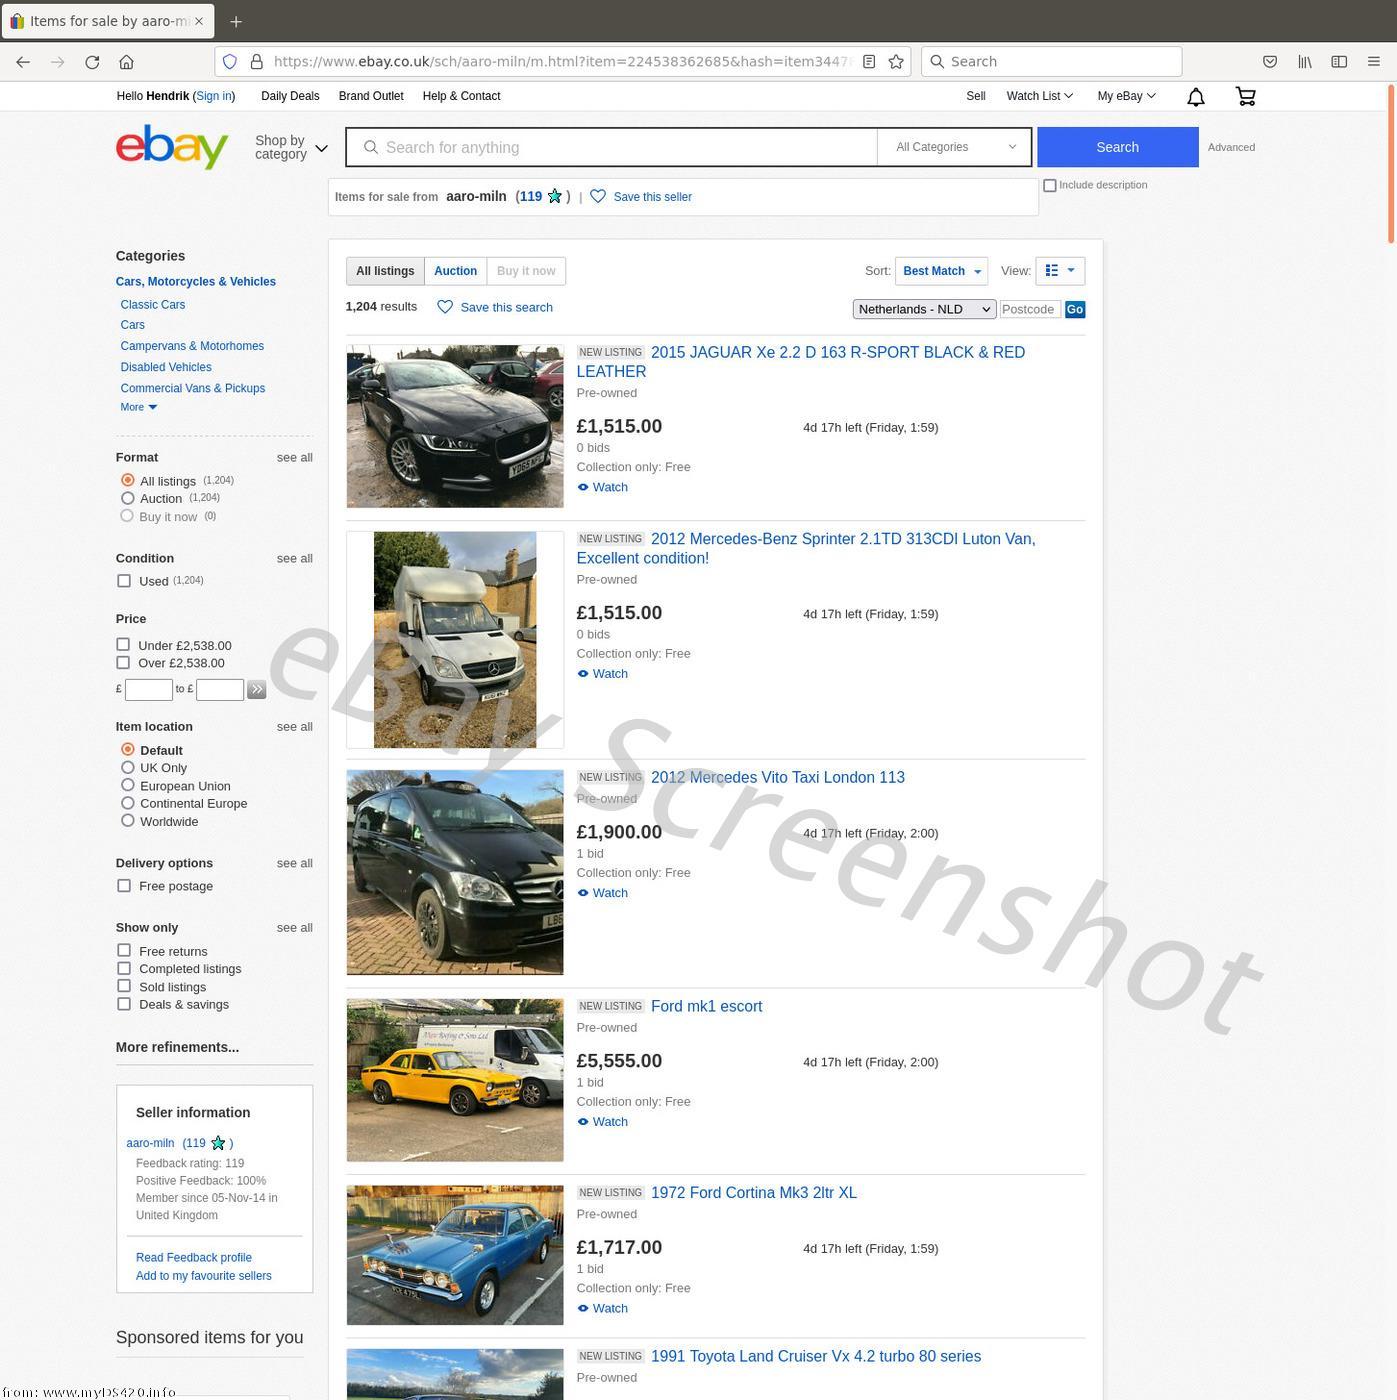Viewport: 1397px width, 1400px height.
Task: Open the Daily Deals menu link
Action: coord(290,96)
